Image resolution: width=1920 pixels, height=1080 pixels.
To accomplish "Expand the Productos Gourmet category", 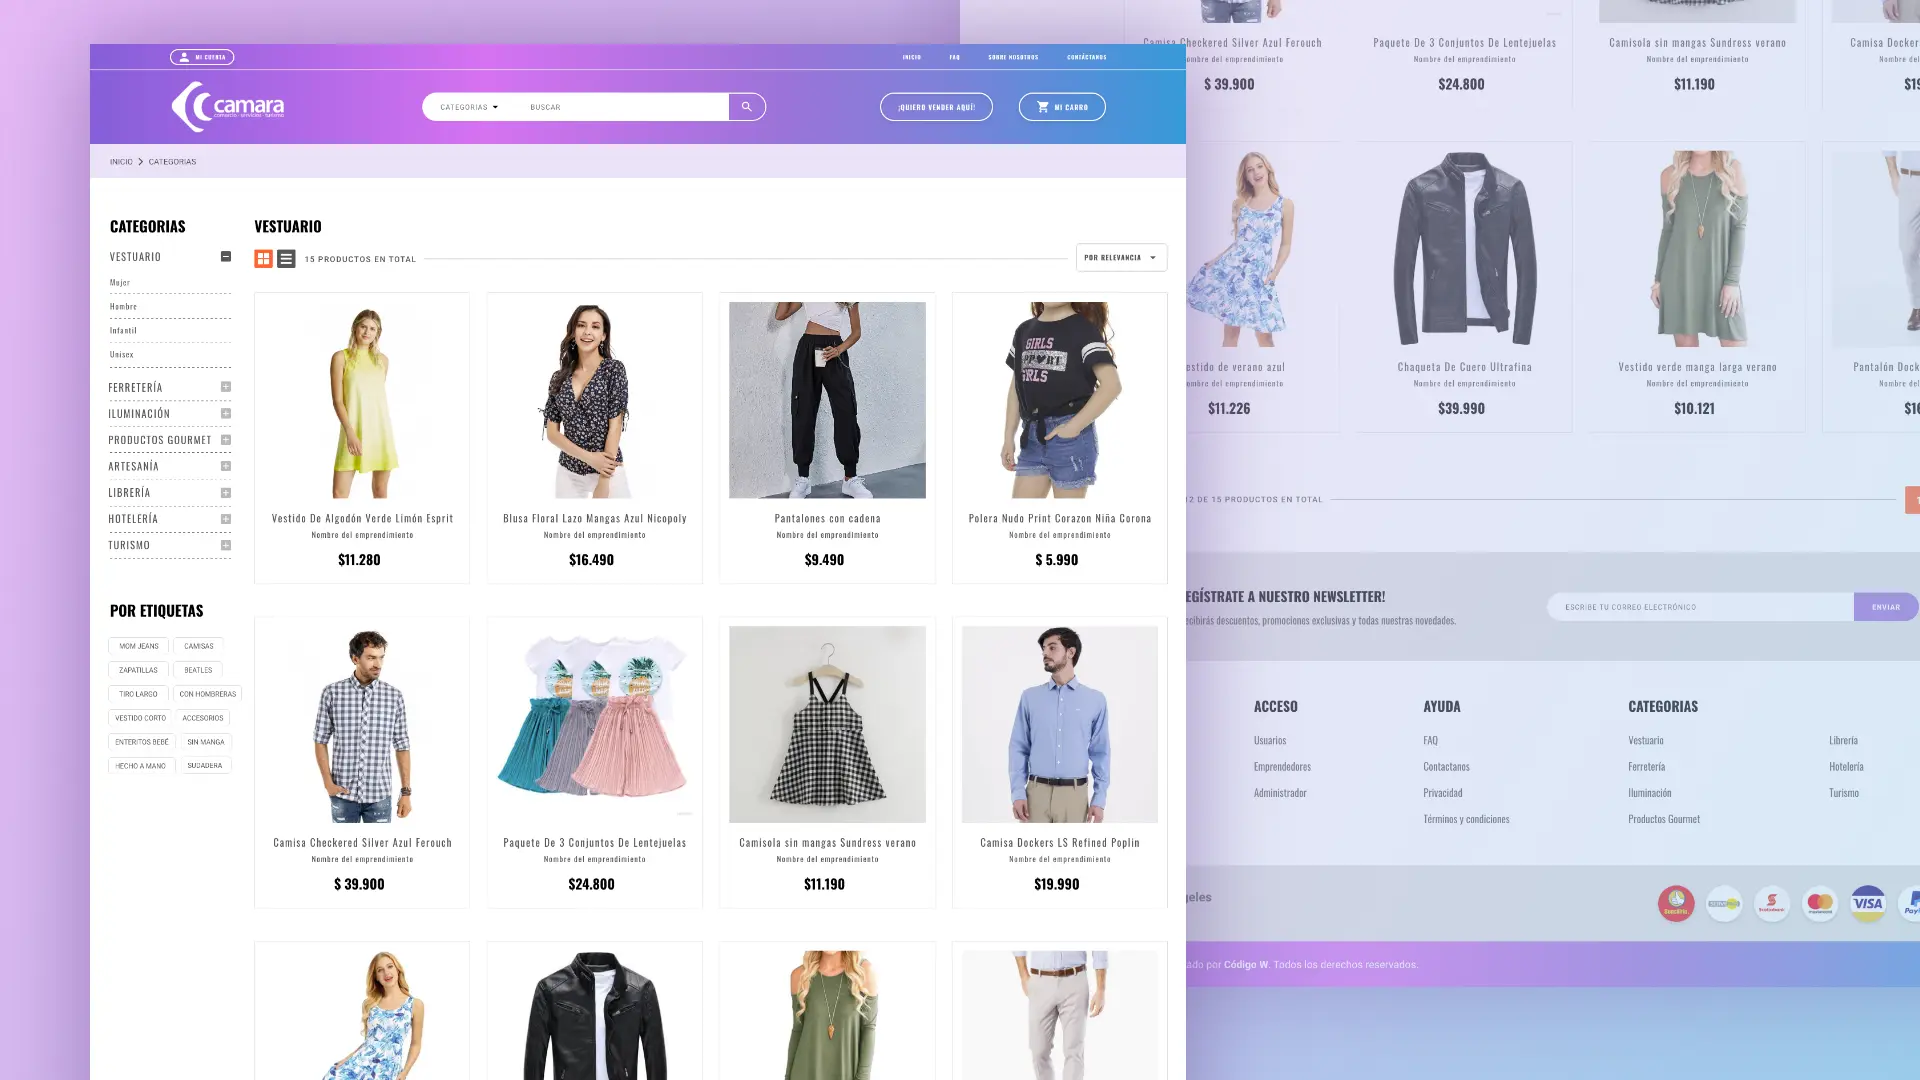I will (x=226, y=440).
